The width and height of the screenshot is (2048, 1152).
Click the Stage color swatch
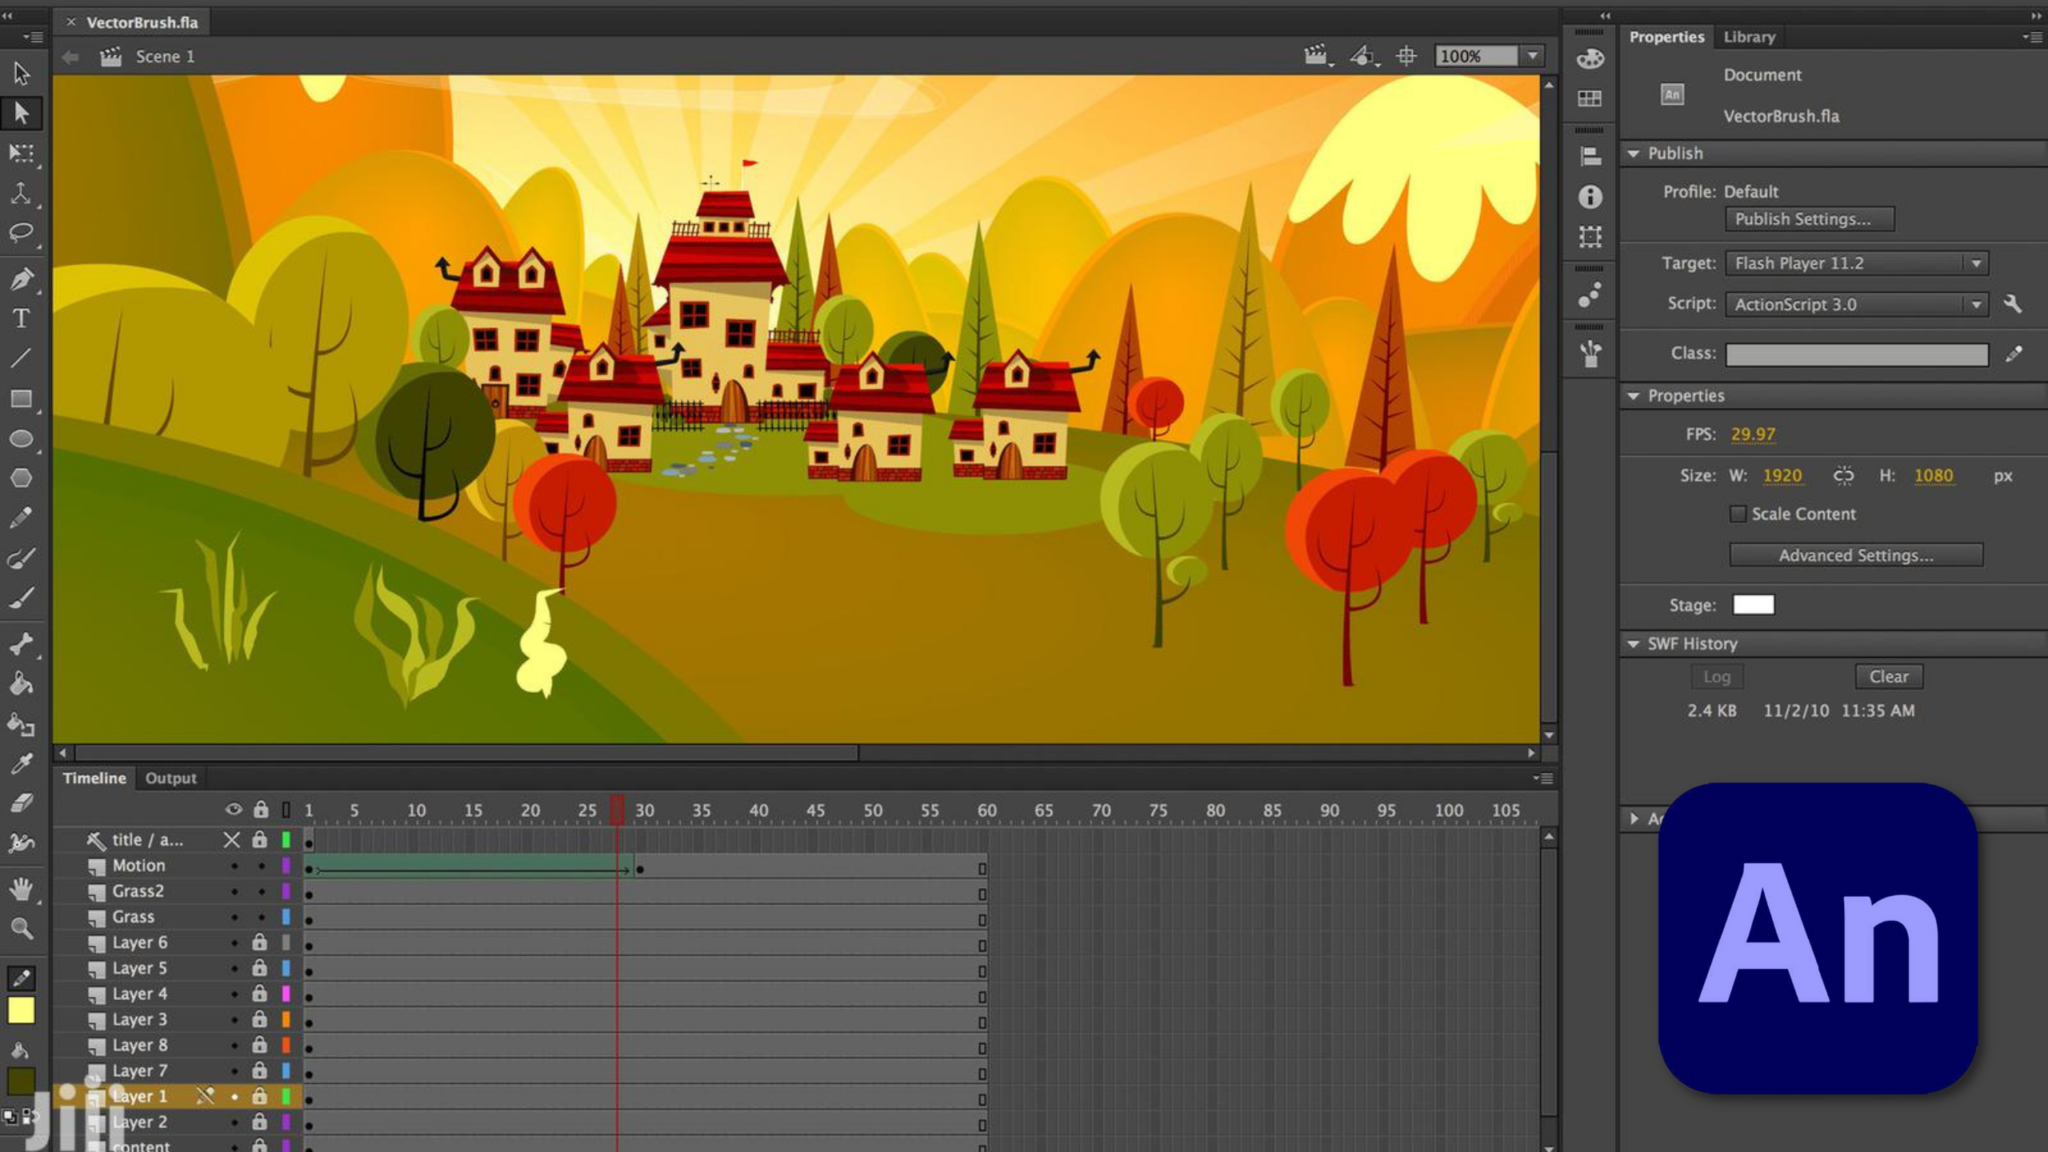pos(1752,604)
